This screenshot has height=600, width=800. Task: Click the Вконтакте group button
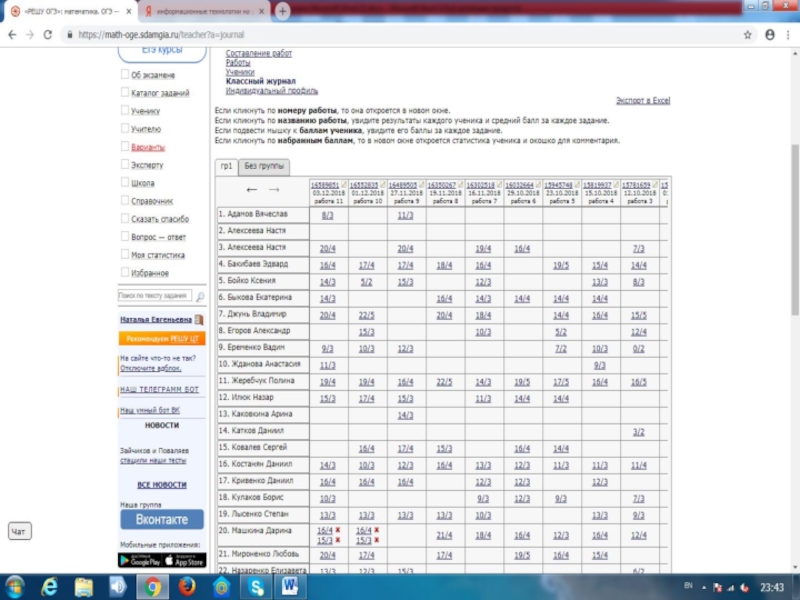click(x=162, y=519)
